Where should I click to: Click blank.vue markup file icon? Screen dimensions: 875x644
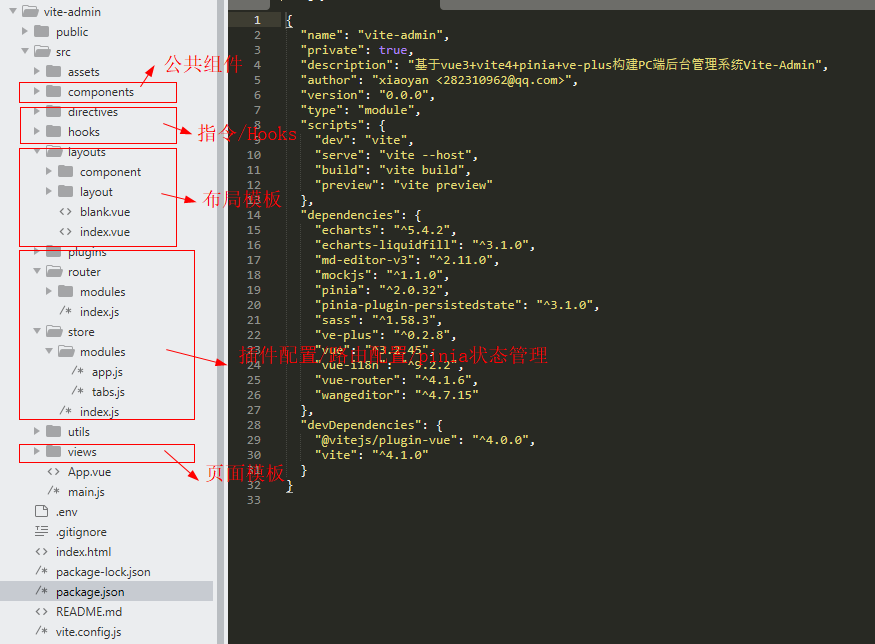[x=65, y=212]
